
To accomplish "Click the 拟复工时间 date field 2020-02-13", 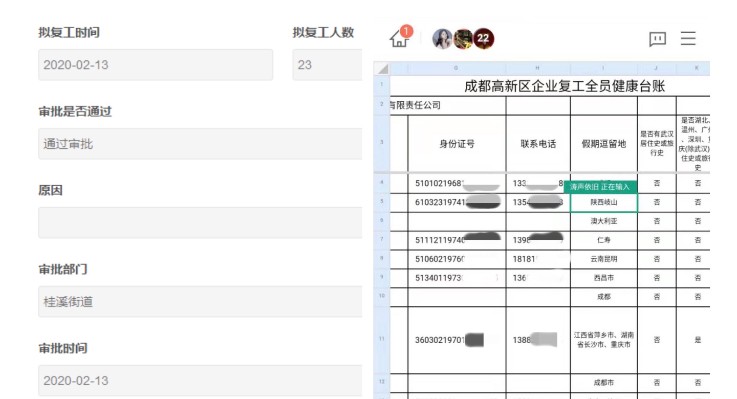I will click(156, 65).
